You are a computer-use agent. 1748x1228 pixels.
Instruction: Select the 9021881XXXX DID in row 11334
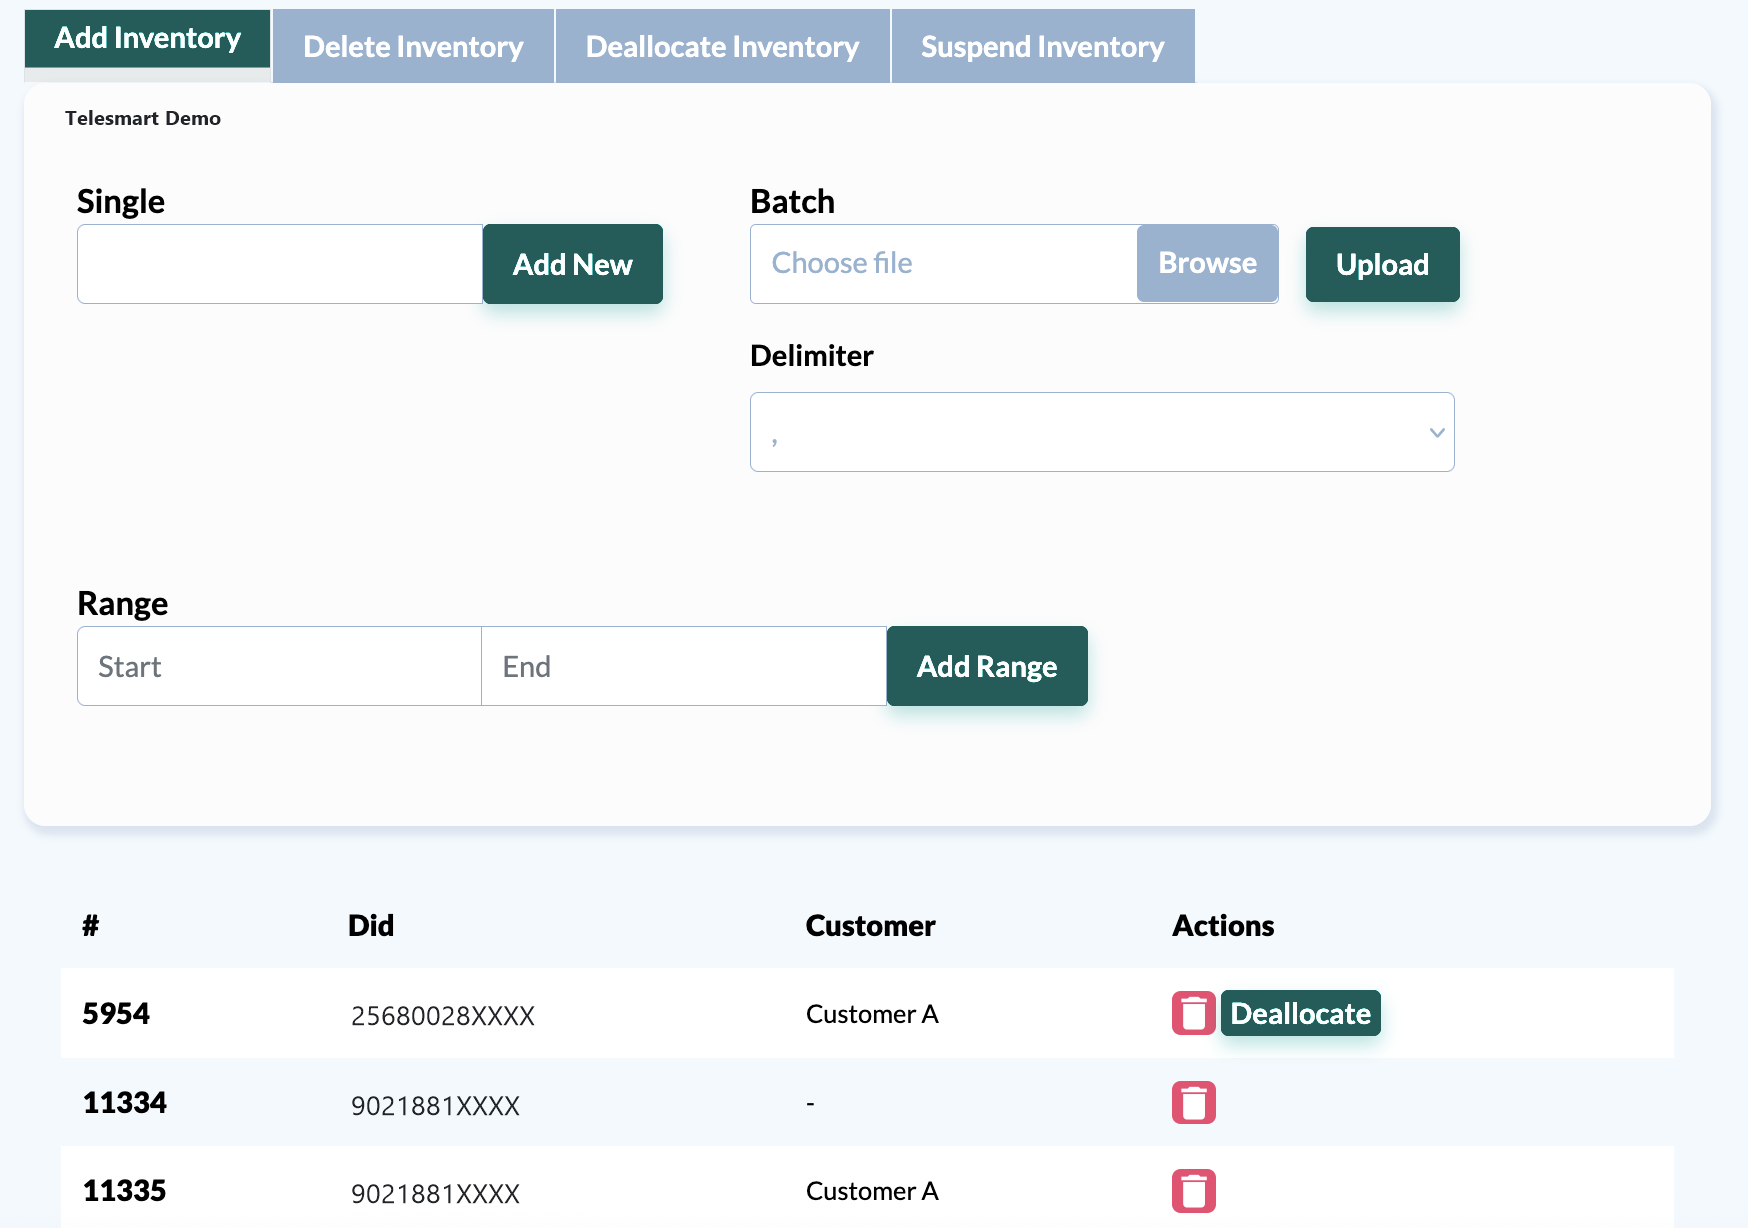[x=435, y=1106]
